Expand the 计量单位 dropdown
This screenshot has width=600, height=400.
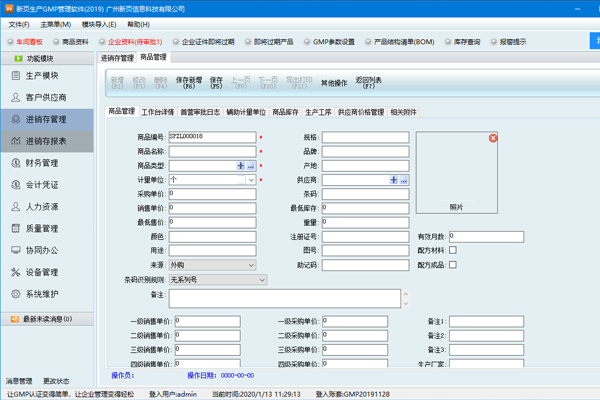[251, 180]
